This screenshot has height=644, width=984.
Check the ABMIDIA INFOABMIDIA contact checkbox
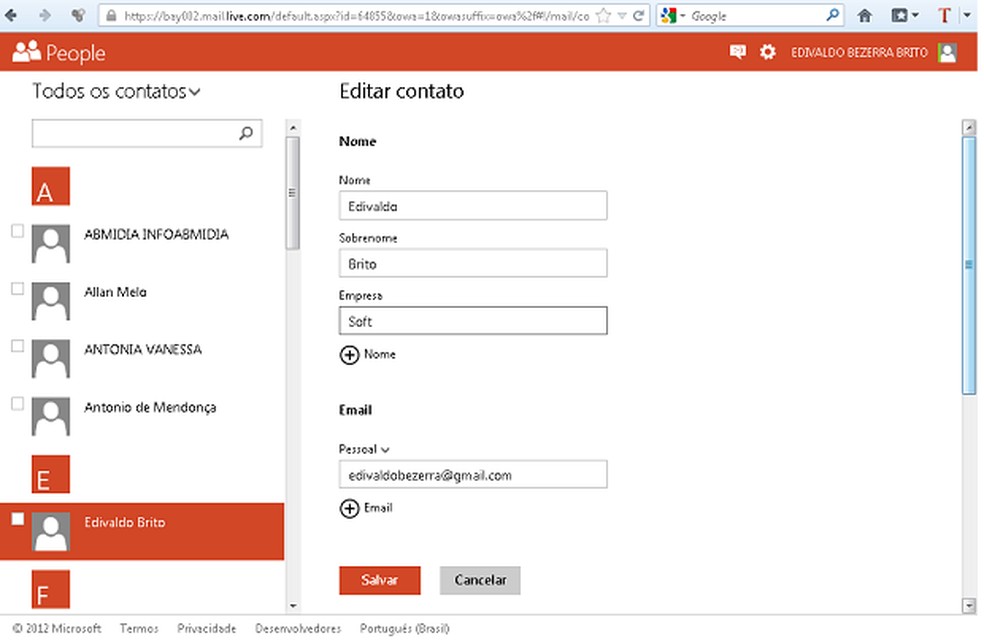[x=18, y=231]
